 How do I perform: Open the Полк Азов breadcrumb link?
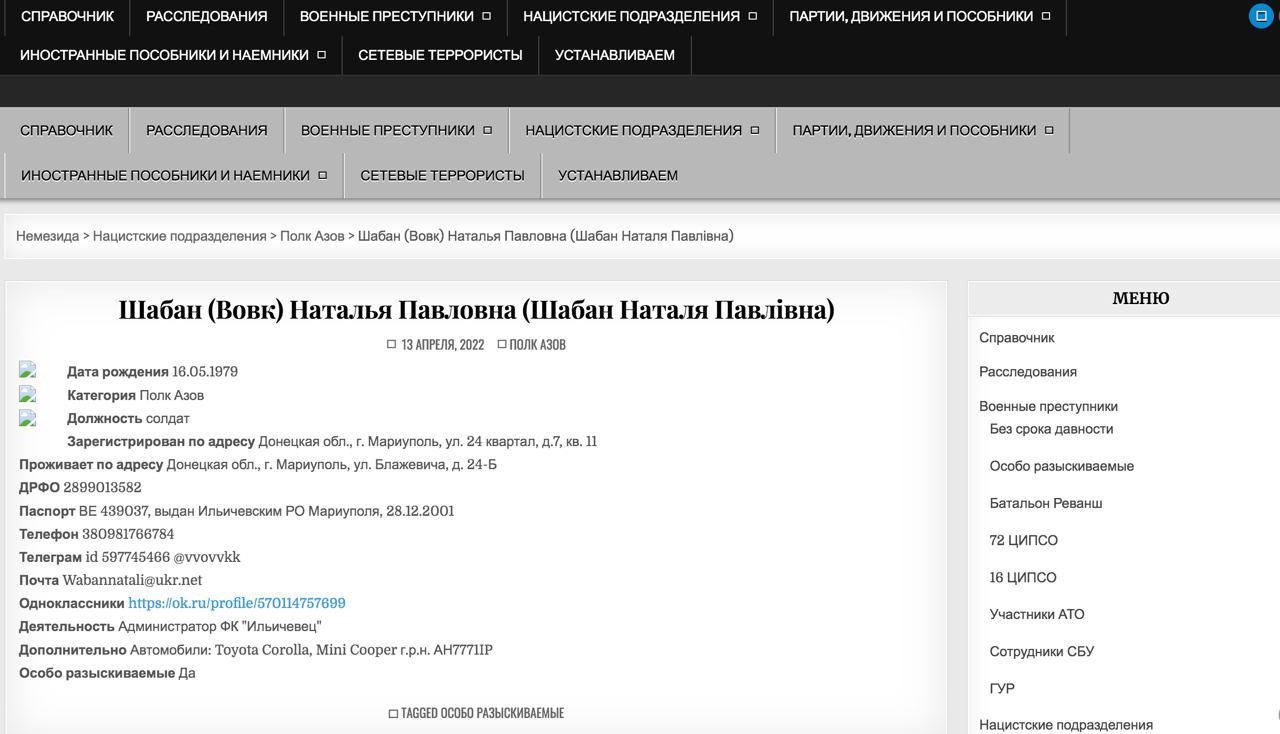tap(312, 236)
